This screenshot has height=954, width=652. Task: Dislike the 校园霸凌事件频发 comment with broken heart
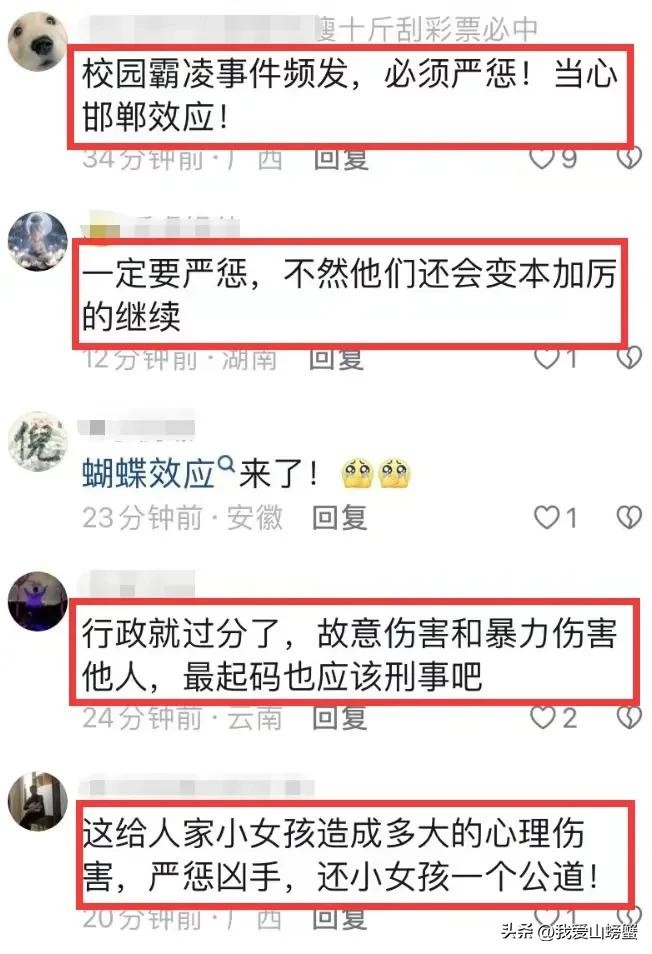coord(629,158)
